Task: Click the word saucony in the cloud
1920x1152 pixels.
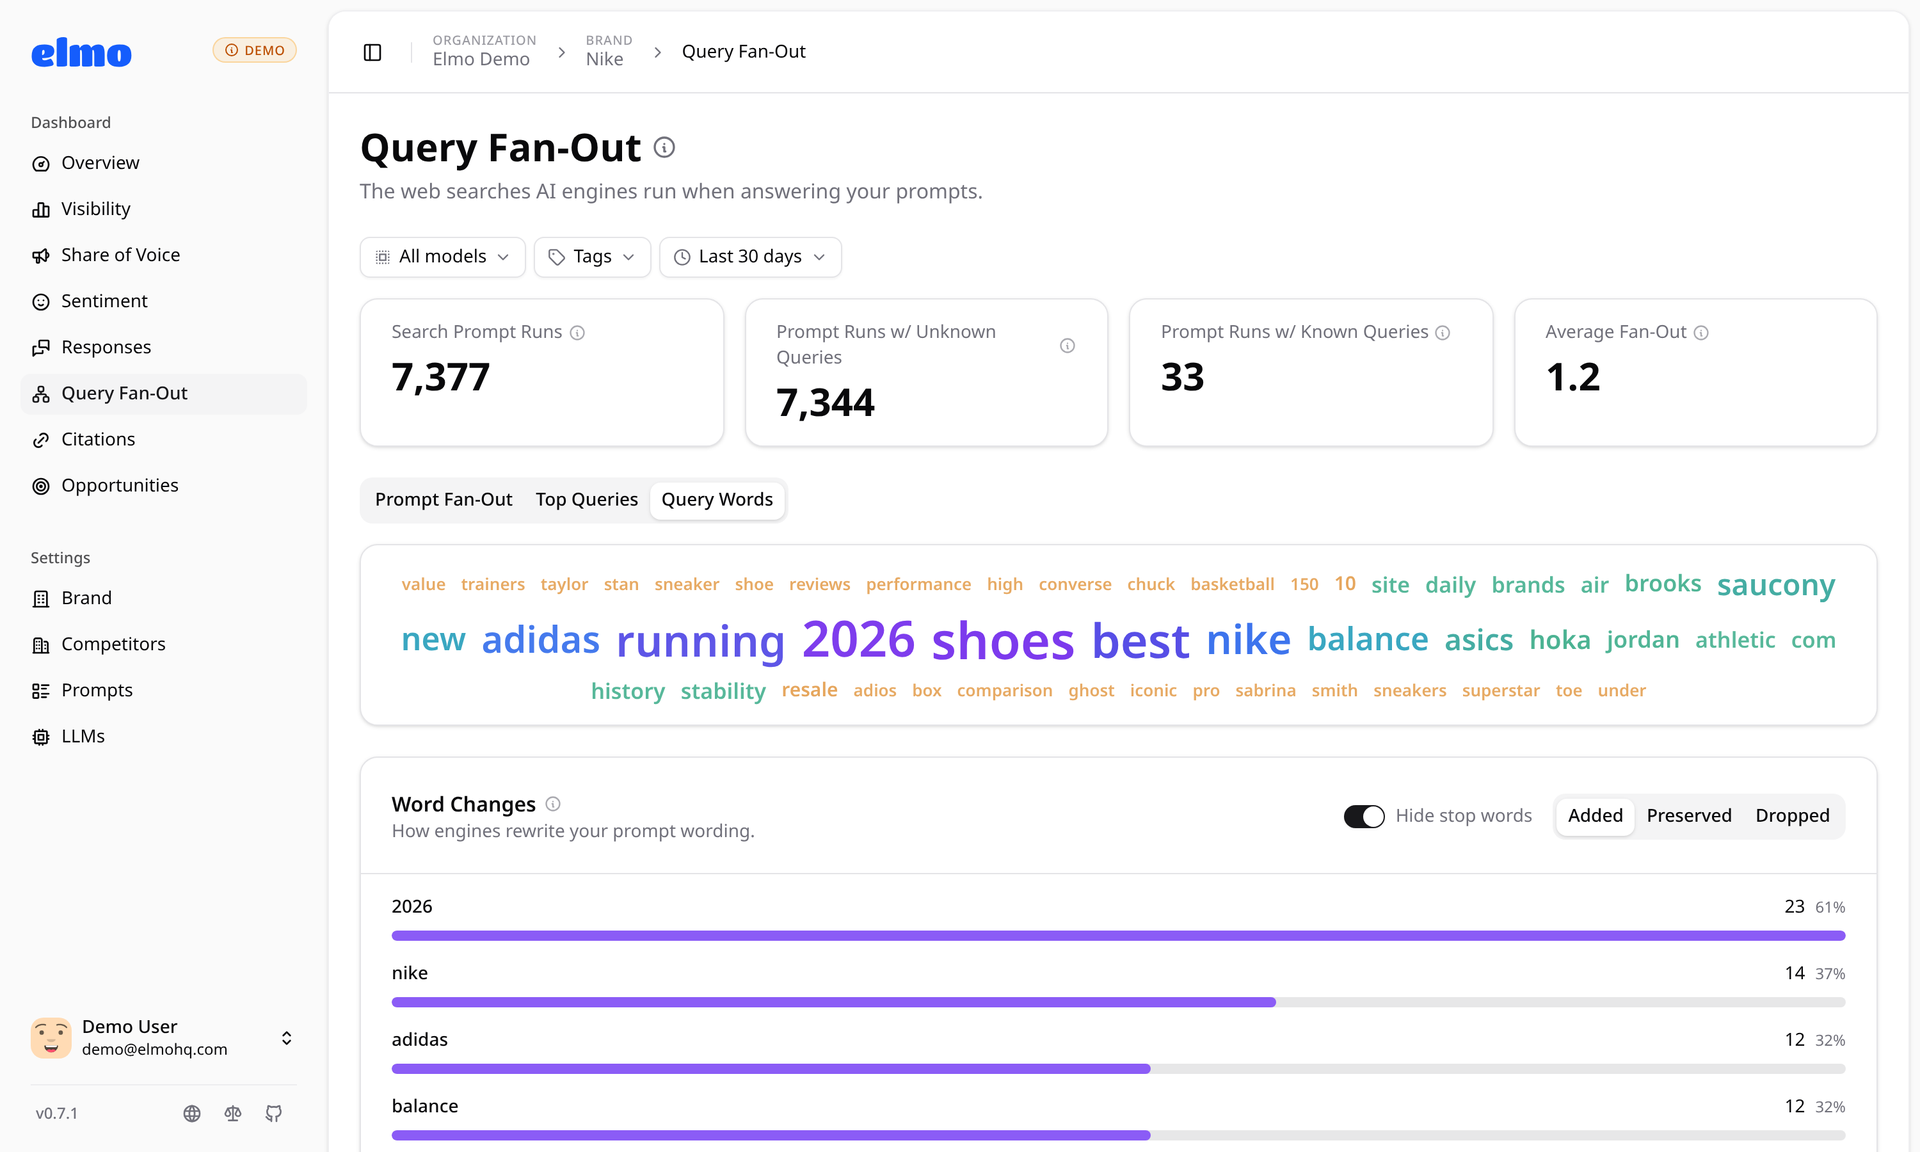Action: [1776, 585]
